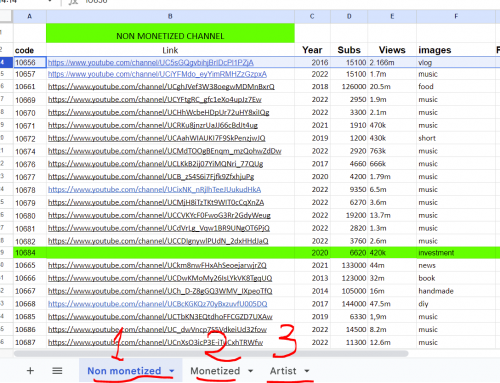This screenshot has width=500, height=383.
Task: Open the YouTube link for code 10678
Action: point(154,189)
